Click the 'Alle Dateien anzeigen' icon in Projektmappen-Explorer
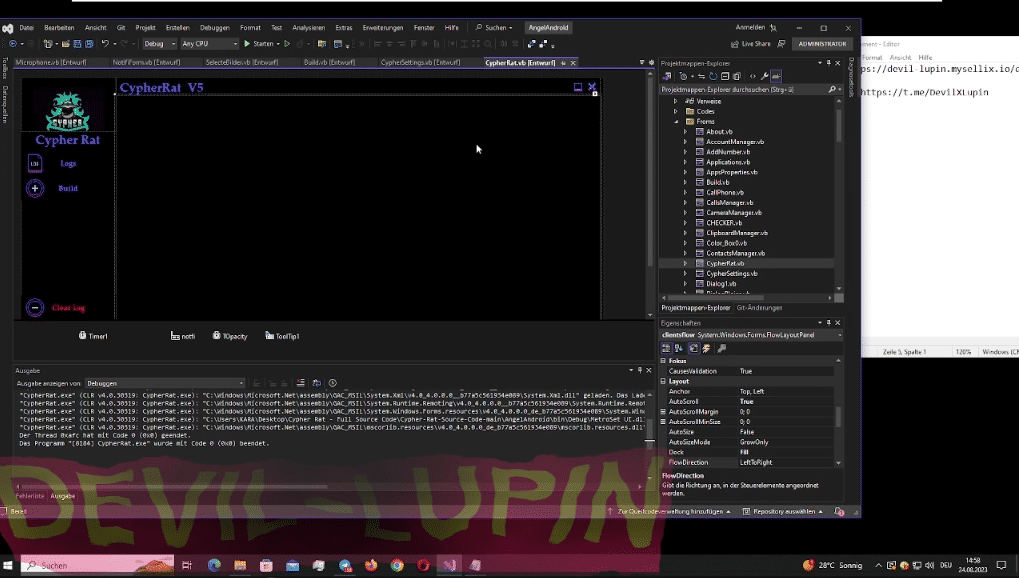1019x578 pixels. click(x=738, y=76)
